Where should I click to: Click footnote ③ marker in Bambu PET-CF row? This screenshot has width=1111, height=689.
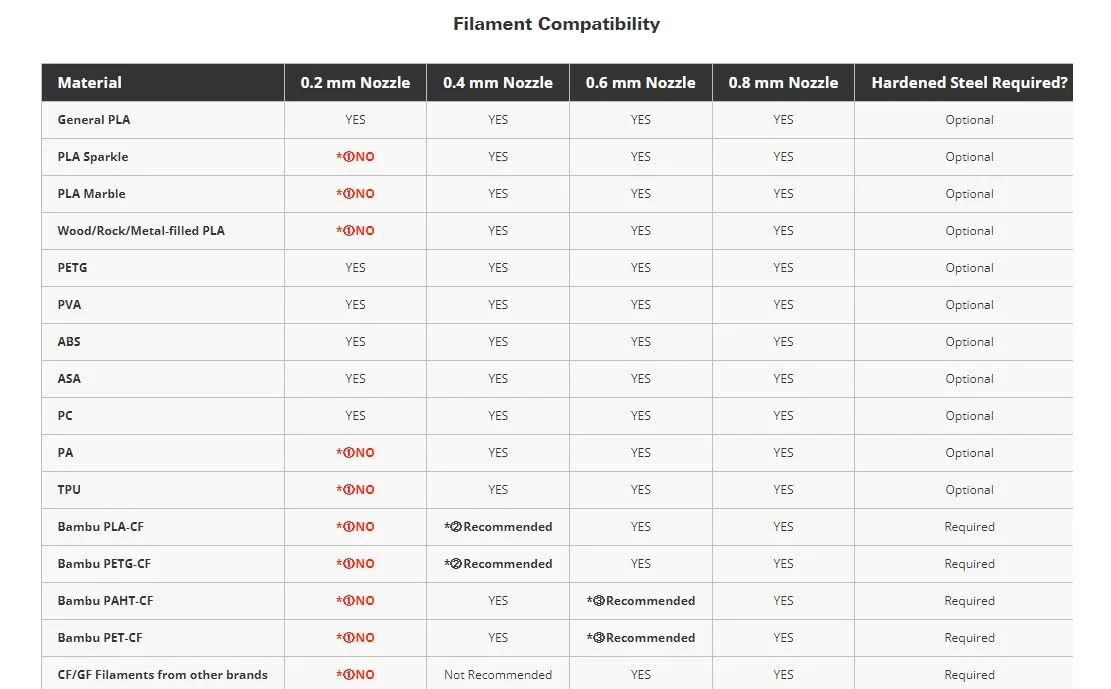tap(598, 638)
